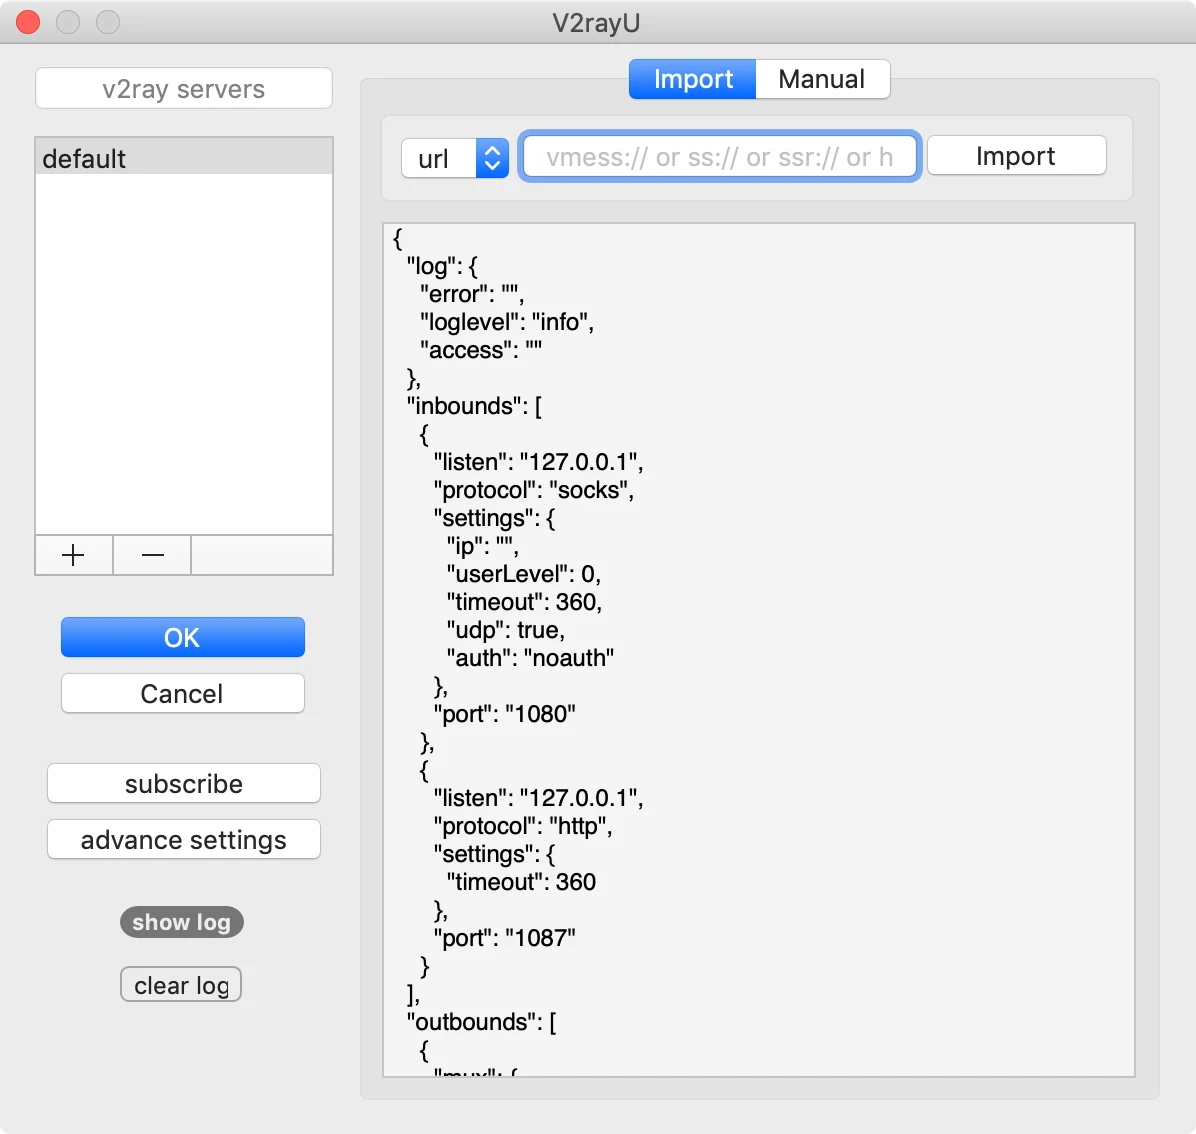Switch to the Import tab

tap(693, 79)
